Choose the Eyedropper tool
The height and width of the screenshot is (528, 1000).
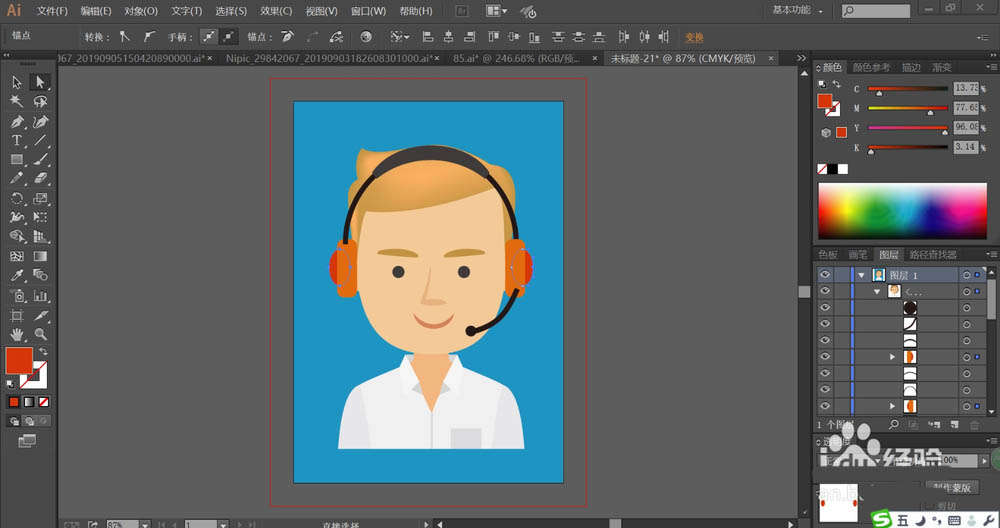17,276
